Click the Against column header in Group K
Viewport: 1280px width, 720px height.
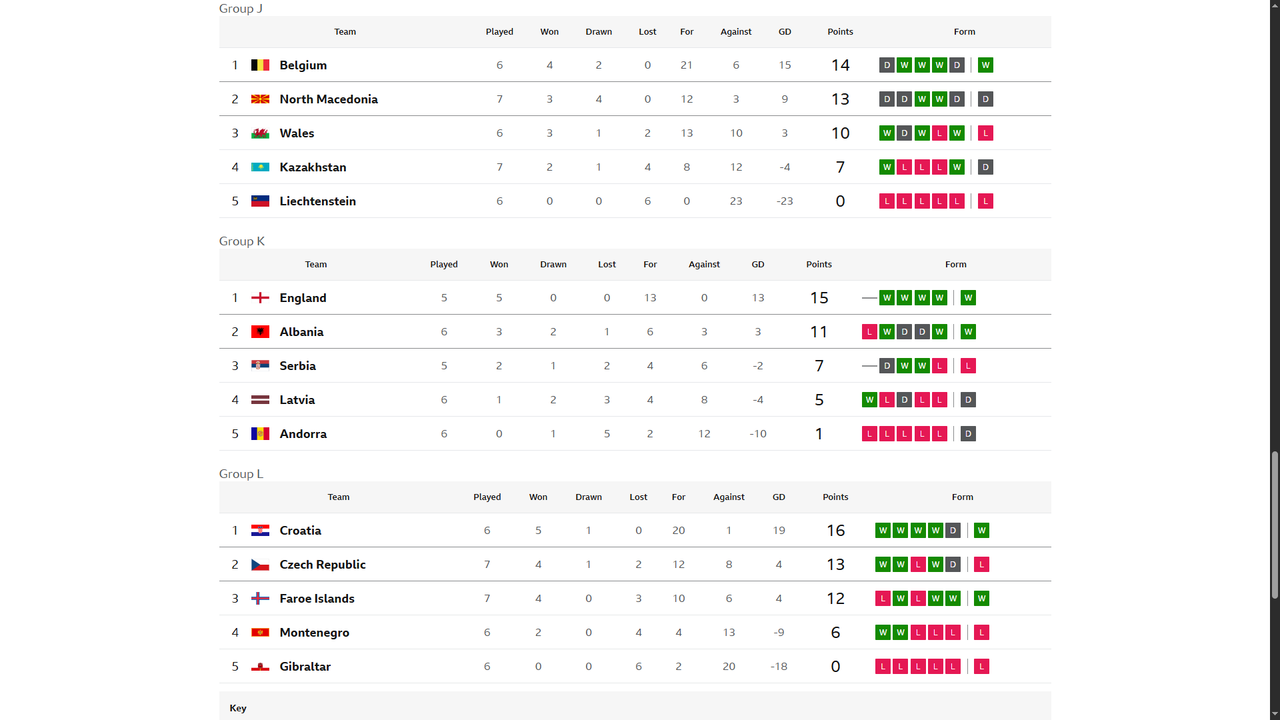(704, 265)
